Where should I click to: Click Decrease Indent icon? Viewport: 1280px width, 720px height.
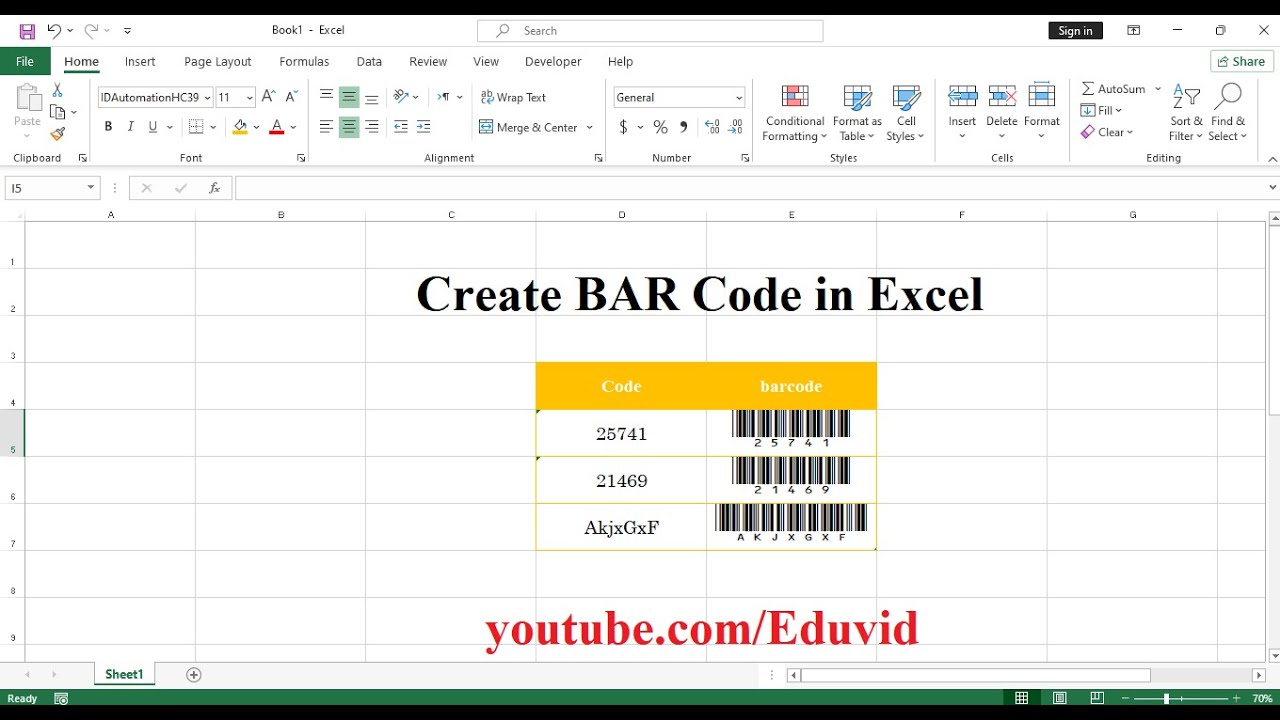401,127
